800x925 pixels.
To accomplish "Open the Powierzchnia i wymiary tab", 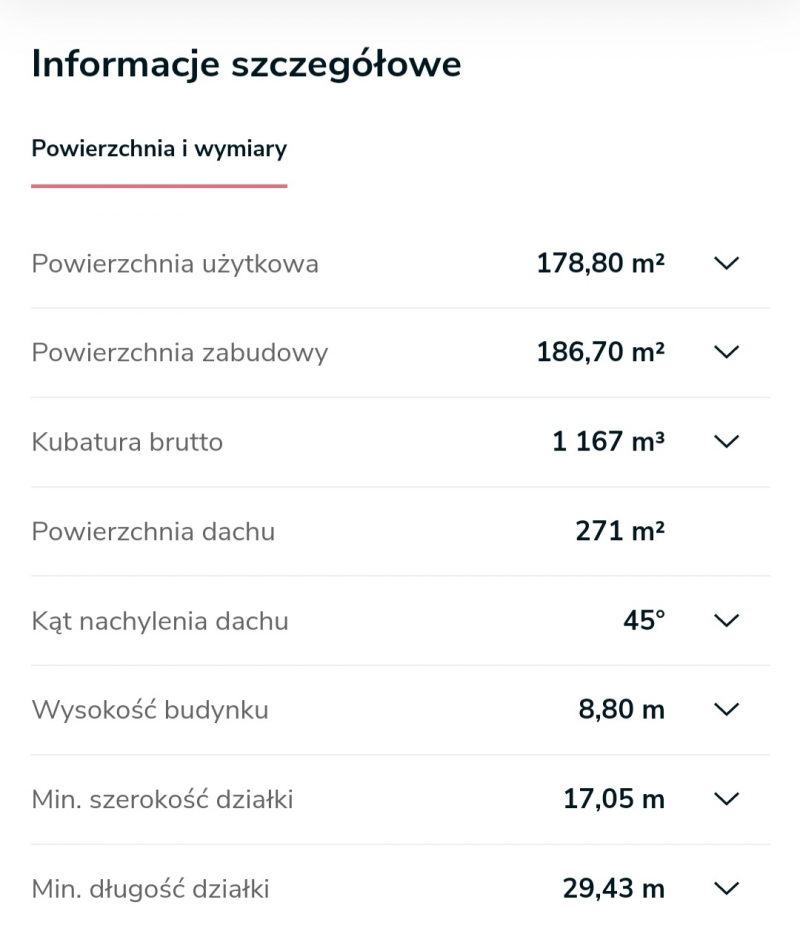I will click(x=159, y=149).
